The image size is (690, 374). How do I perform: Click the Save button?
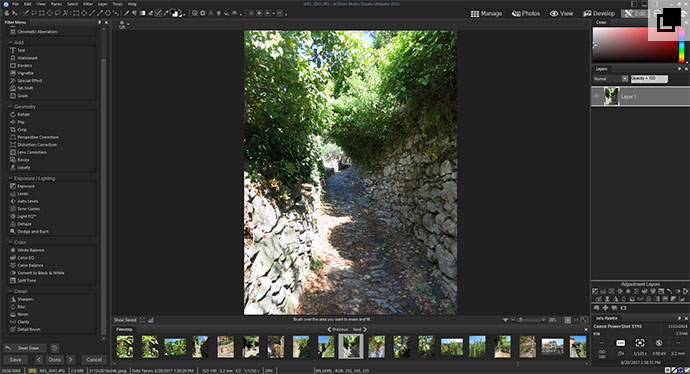(x=15, y=359)
